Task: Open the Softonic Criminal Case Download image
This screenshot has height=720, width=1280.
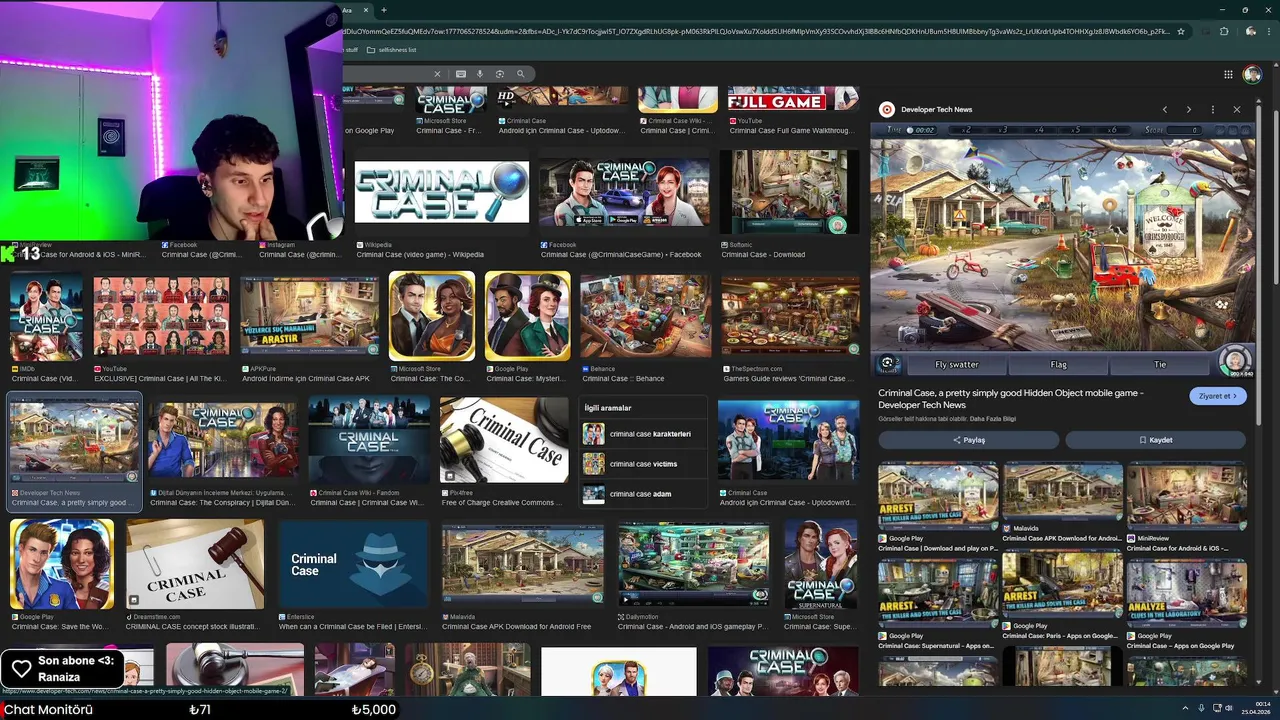Action: (789, 192)
